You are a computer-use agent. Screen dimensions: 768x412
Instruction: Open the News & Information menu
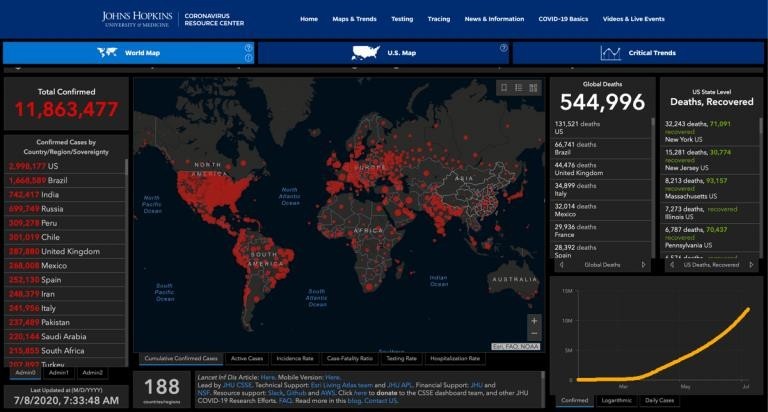tap(494, 19)
